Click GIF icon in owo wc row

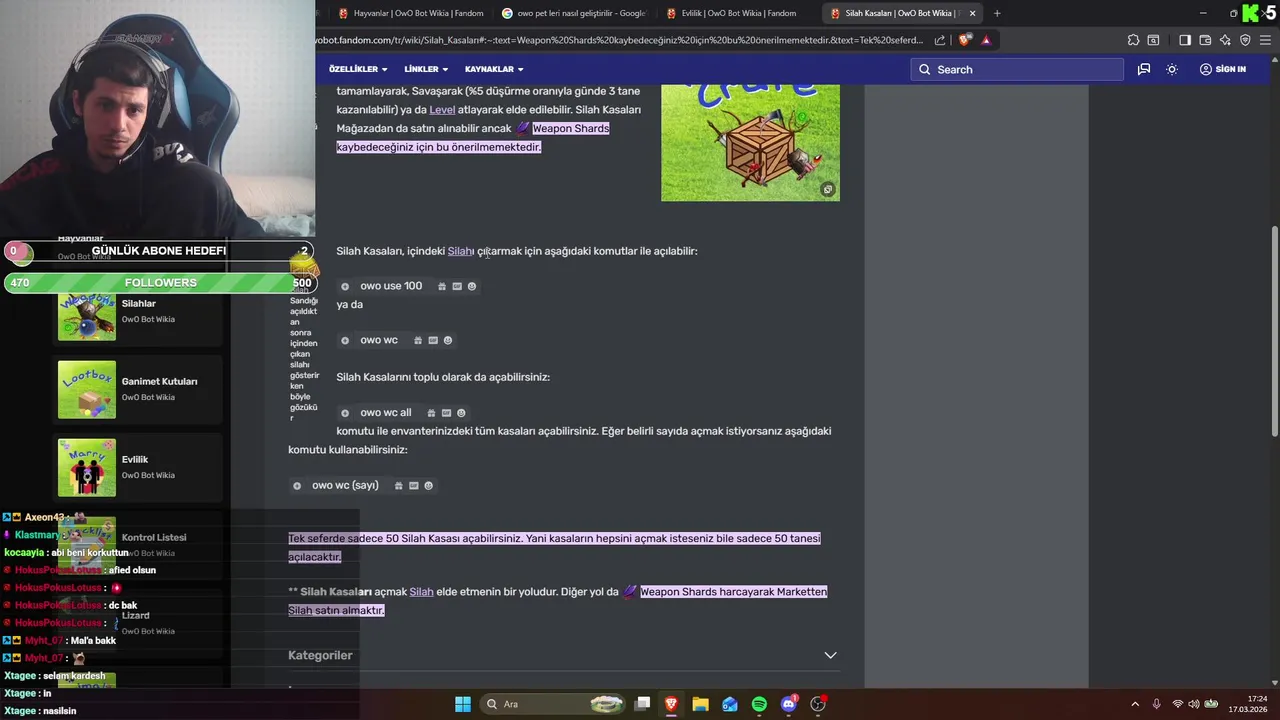click(433, 340)
